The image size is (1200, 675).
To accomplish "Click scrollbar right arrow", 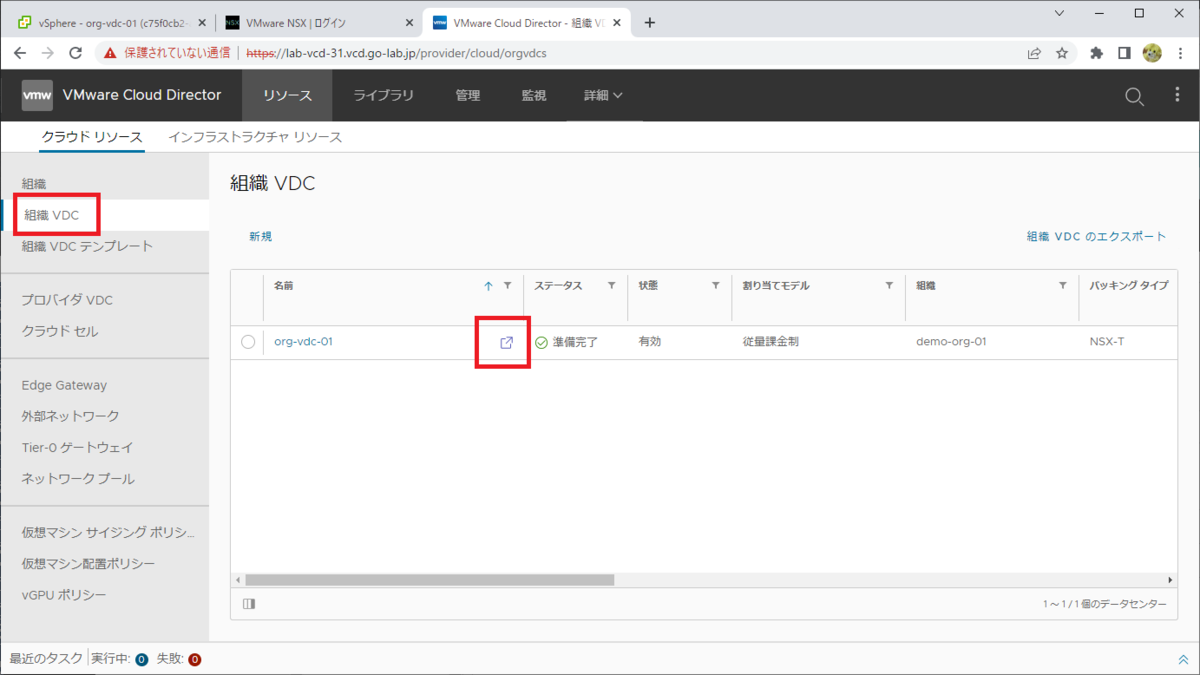I will coord(1170,580).
